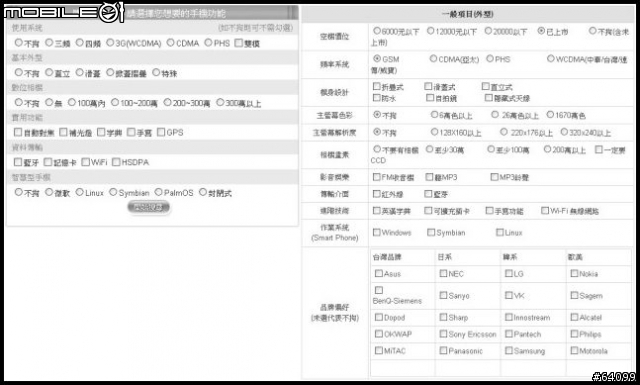The height and width of the screenshot is (385, 640).
Task: Tick the 英漢字典 checkbox
Action: (377, 211)
